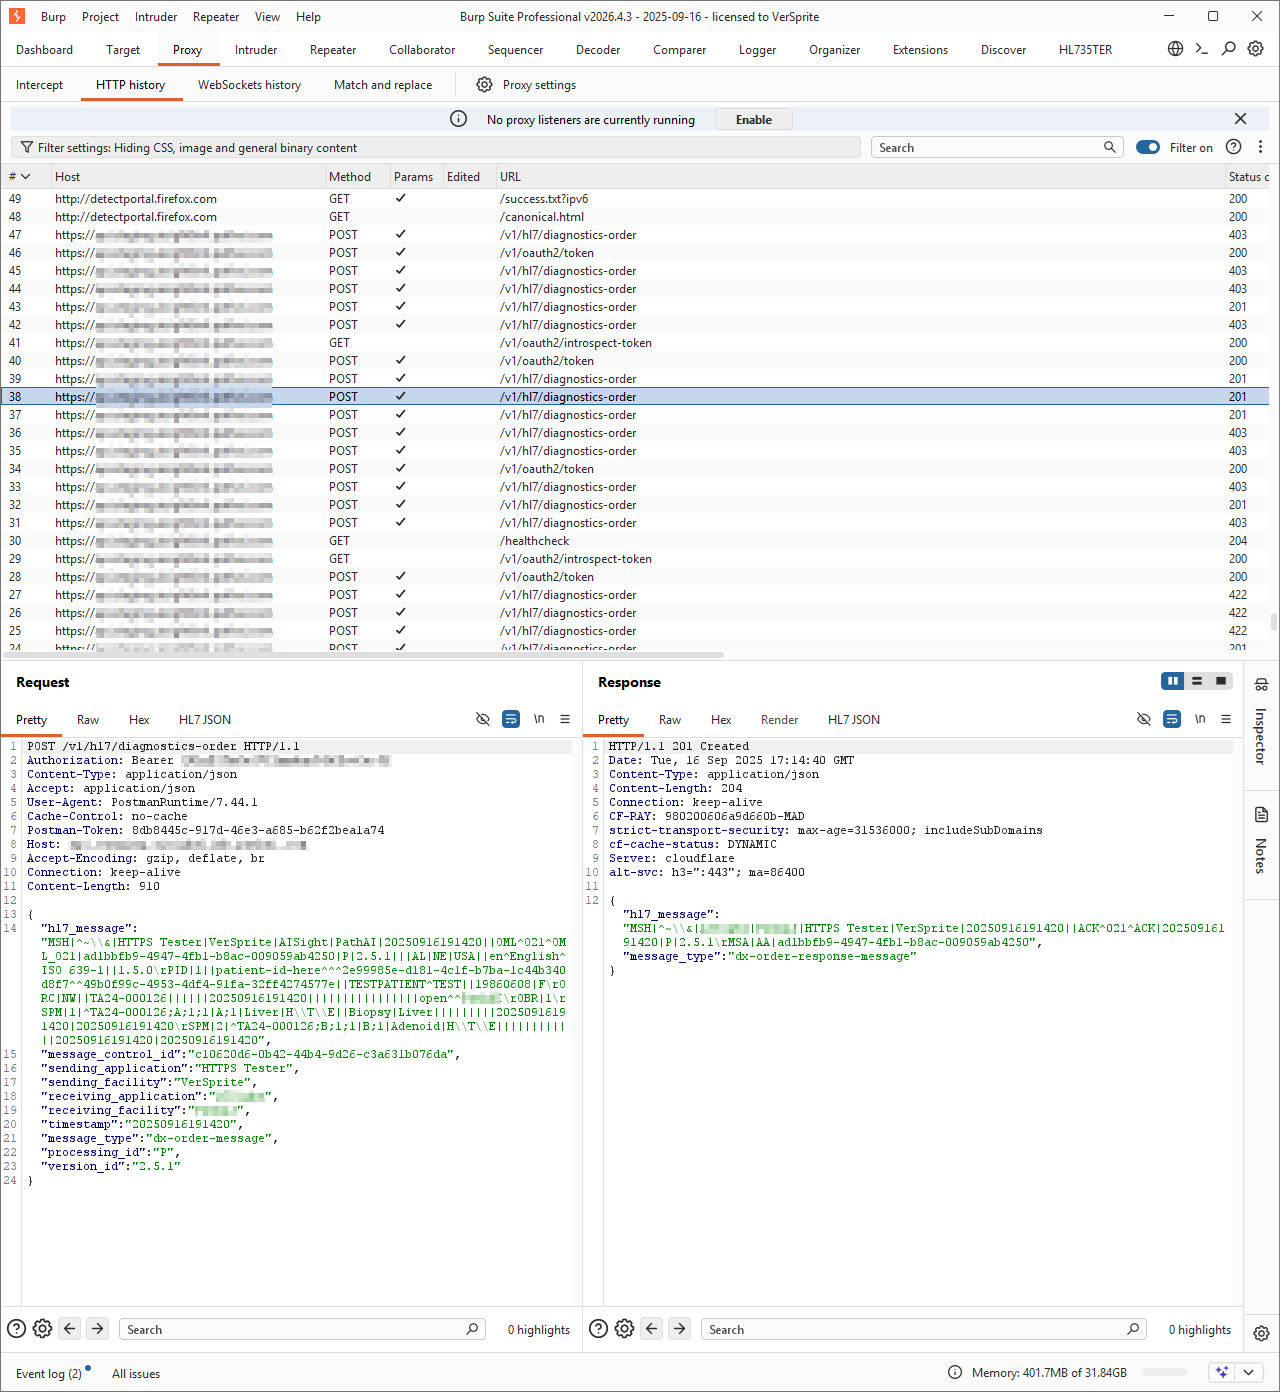Click the memory info icon in status bar

pos(955,1373)
